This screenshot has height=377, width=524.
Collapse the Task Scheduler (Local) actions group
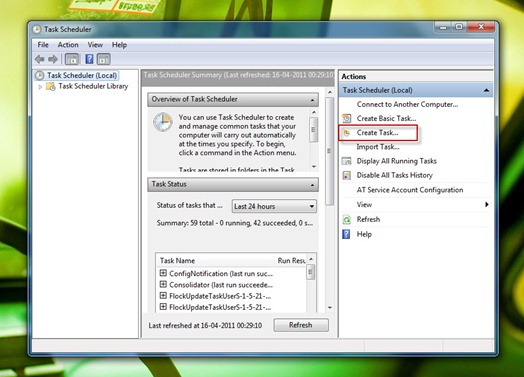[486, 90]
